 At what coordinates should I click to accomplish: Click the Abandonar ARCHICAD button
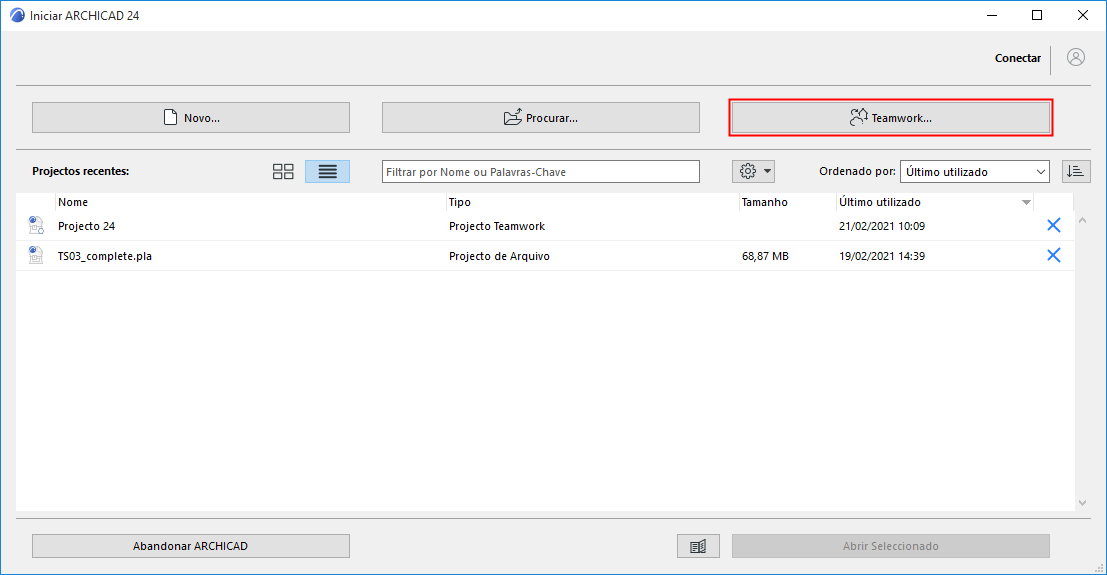pyautogui.click(x=191, y=546)
